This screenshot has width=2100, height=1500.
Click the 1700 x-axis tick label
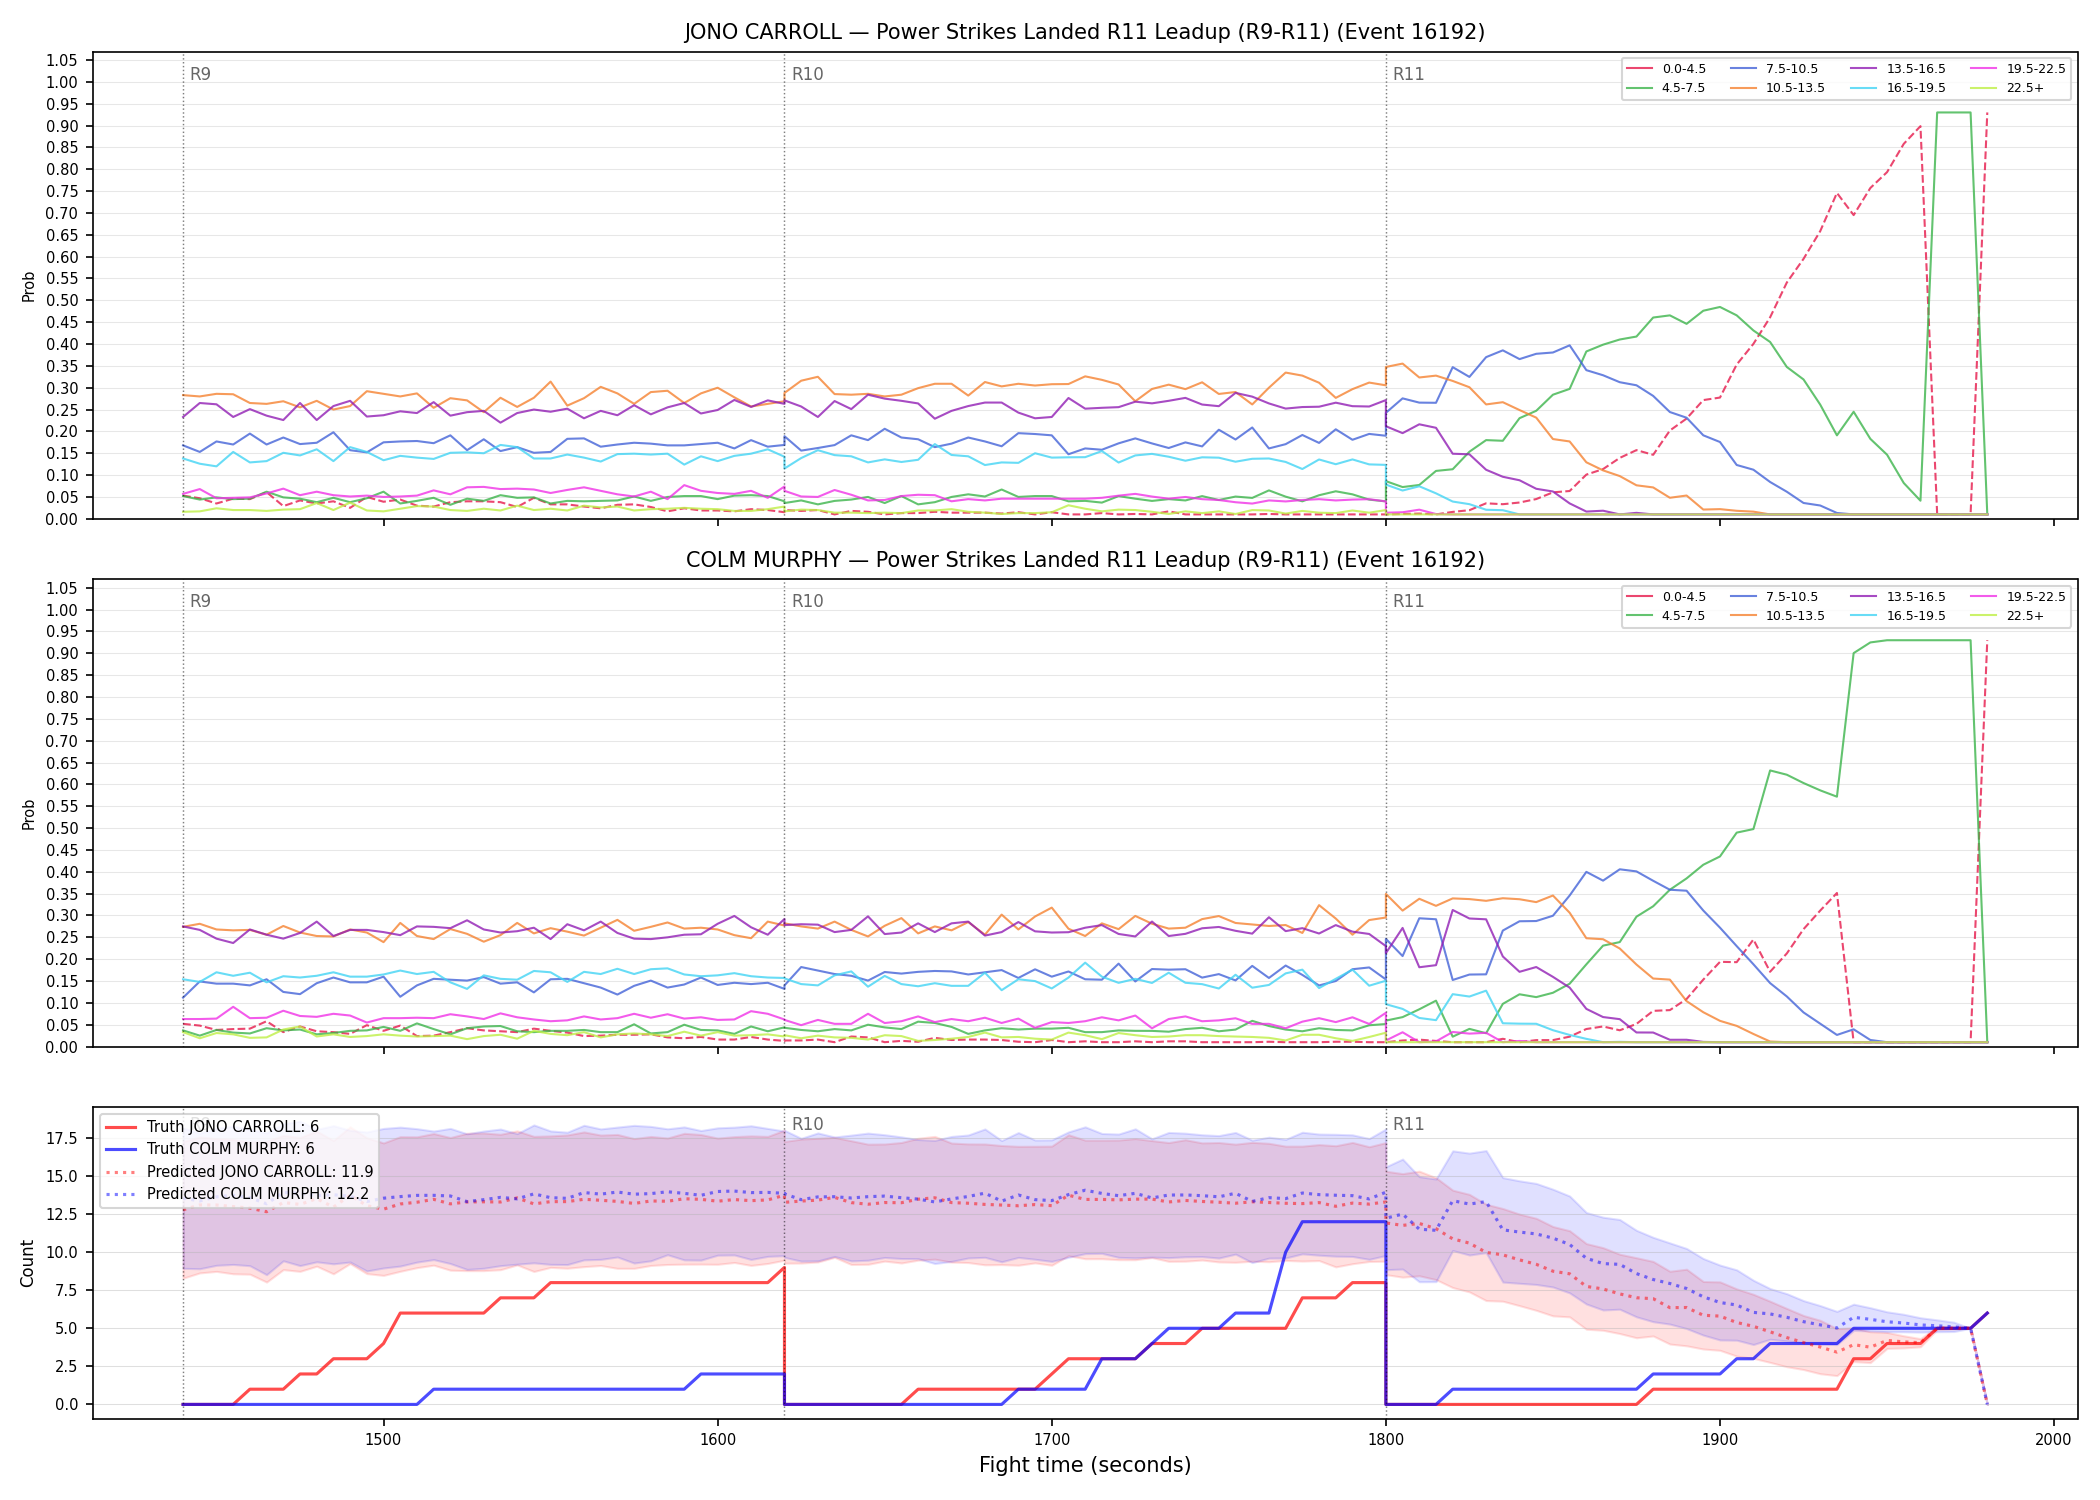(1051, 1439)
